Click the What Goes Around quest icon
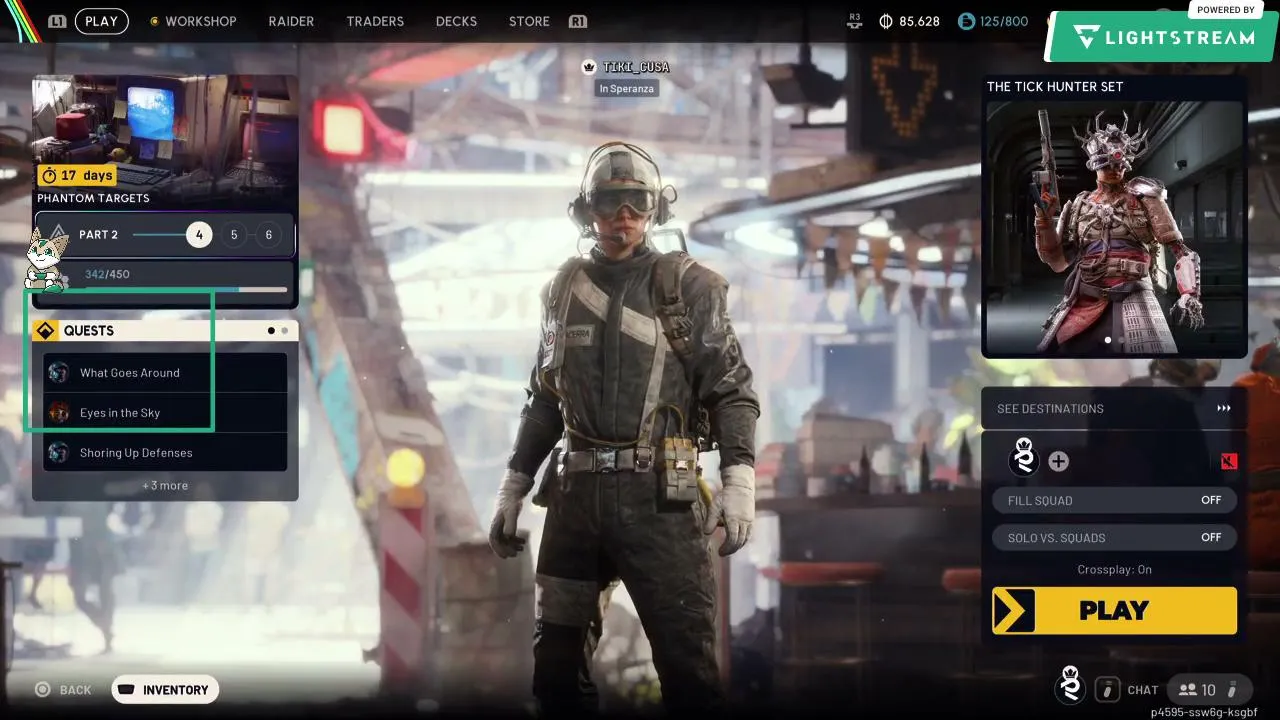 click(x=59, y=372)
